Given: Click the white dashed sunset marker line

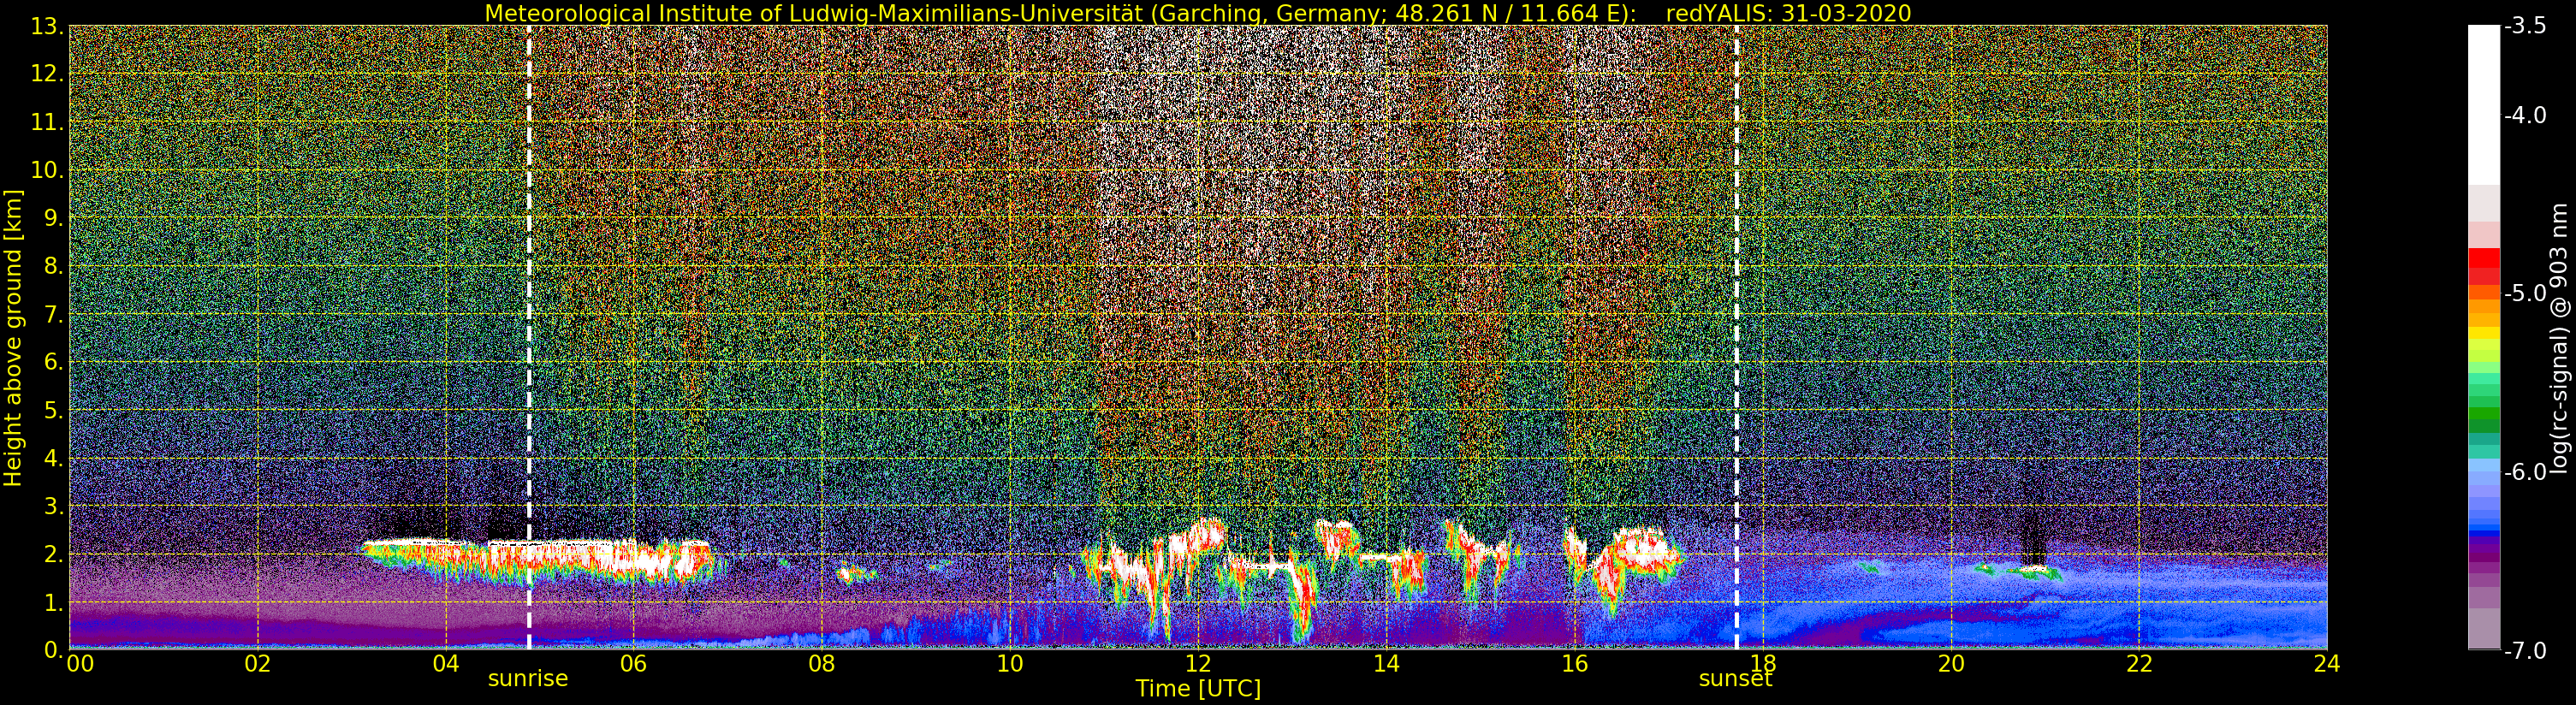Looking at the screenshot, I should point(1736,337).
